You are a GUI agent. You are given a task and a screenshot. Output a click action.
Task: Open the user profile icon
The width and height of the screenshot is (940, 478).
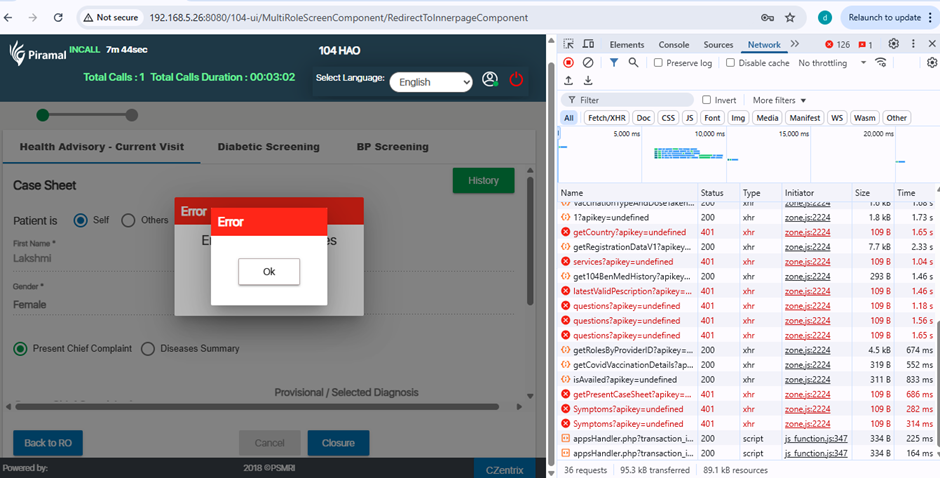click(x=489, y=80)
